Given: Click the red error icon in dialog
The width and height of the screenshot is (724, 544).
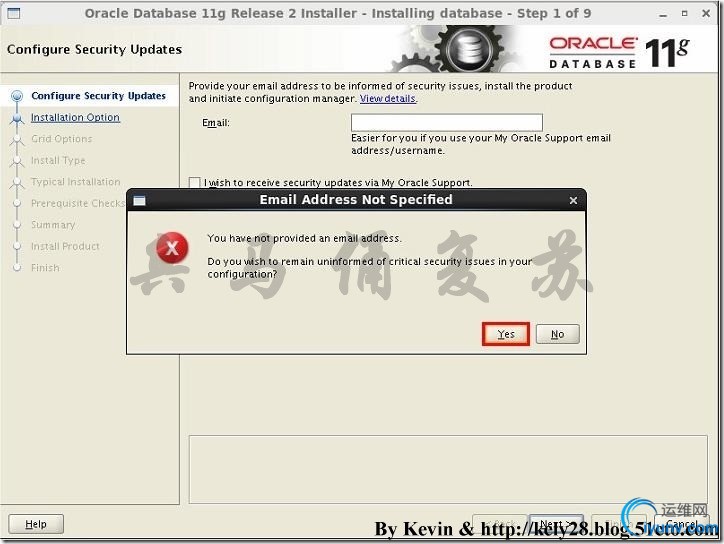Looking at the screenshot, I should coord(172,248).
